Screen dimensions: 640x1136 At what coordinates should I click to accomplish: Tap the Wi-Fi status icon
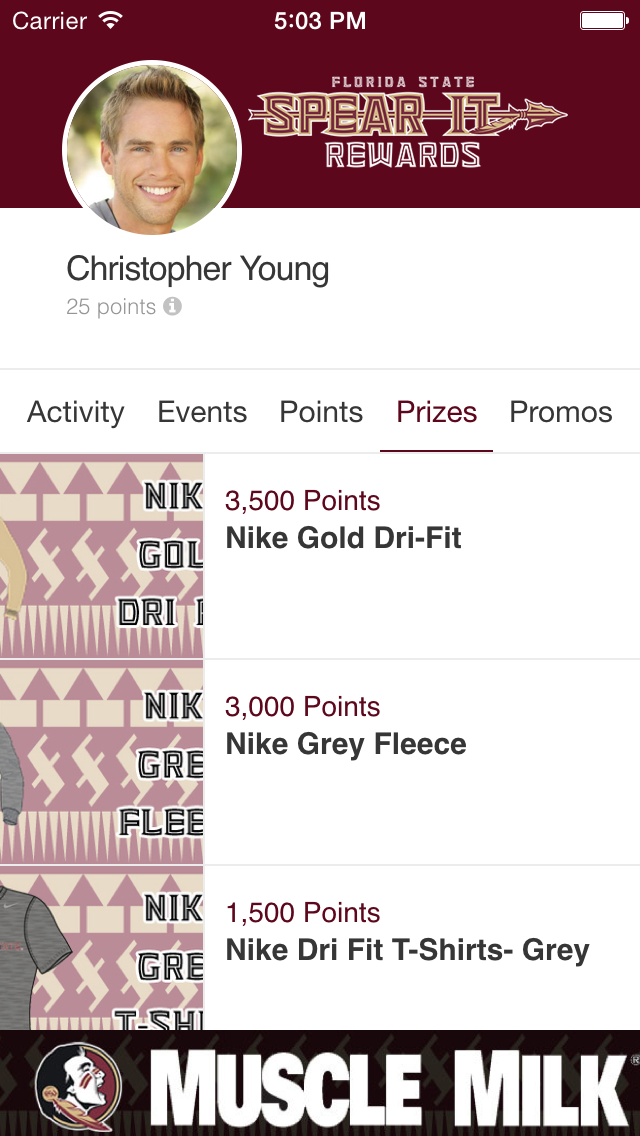click(x=110, y=20)
